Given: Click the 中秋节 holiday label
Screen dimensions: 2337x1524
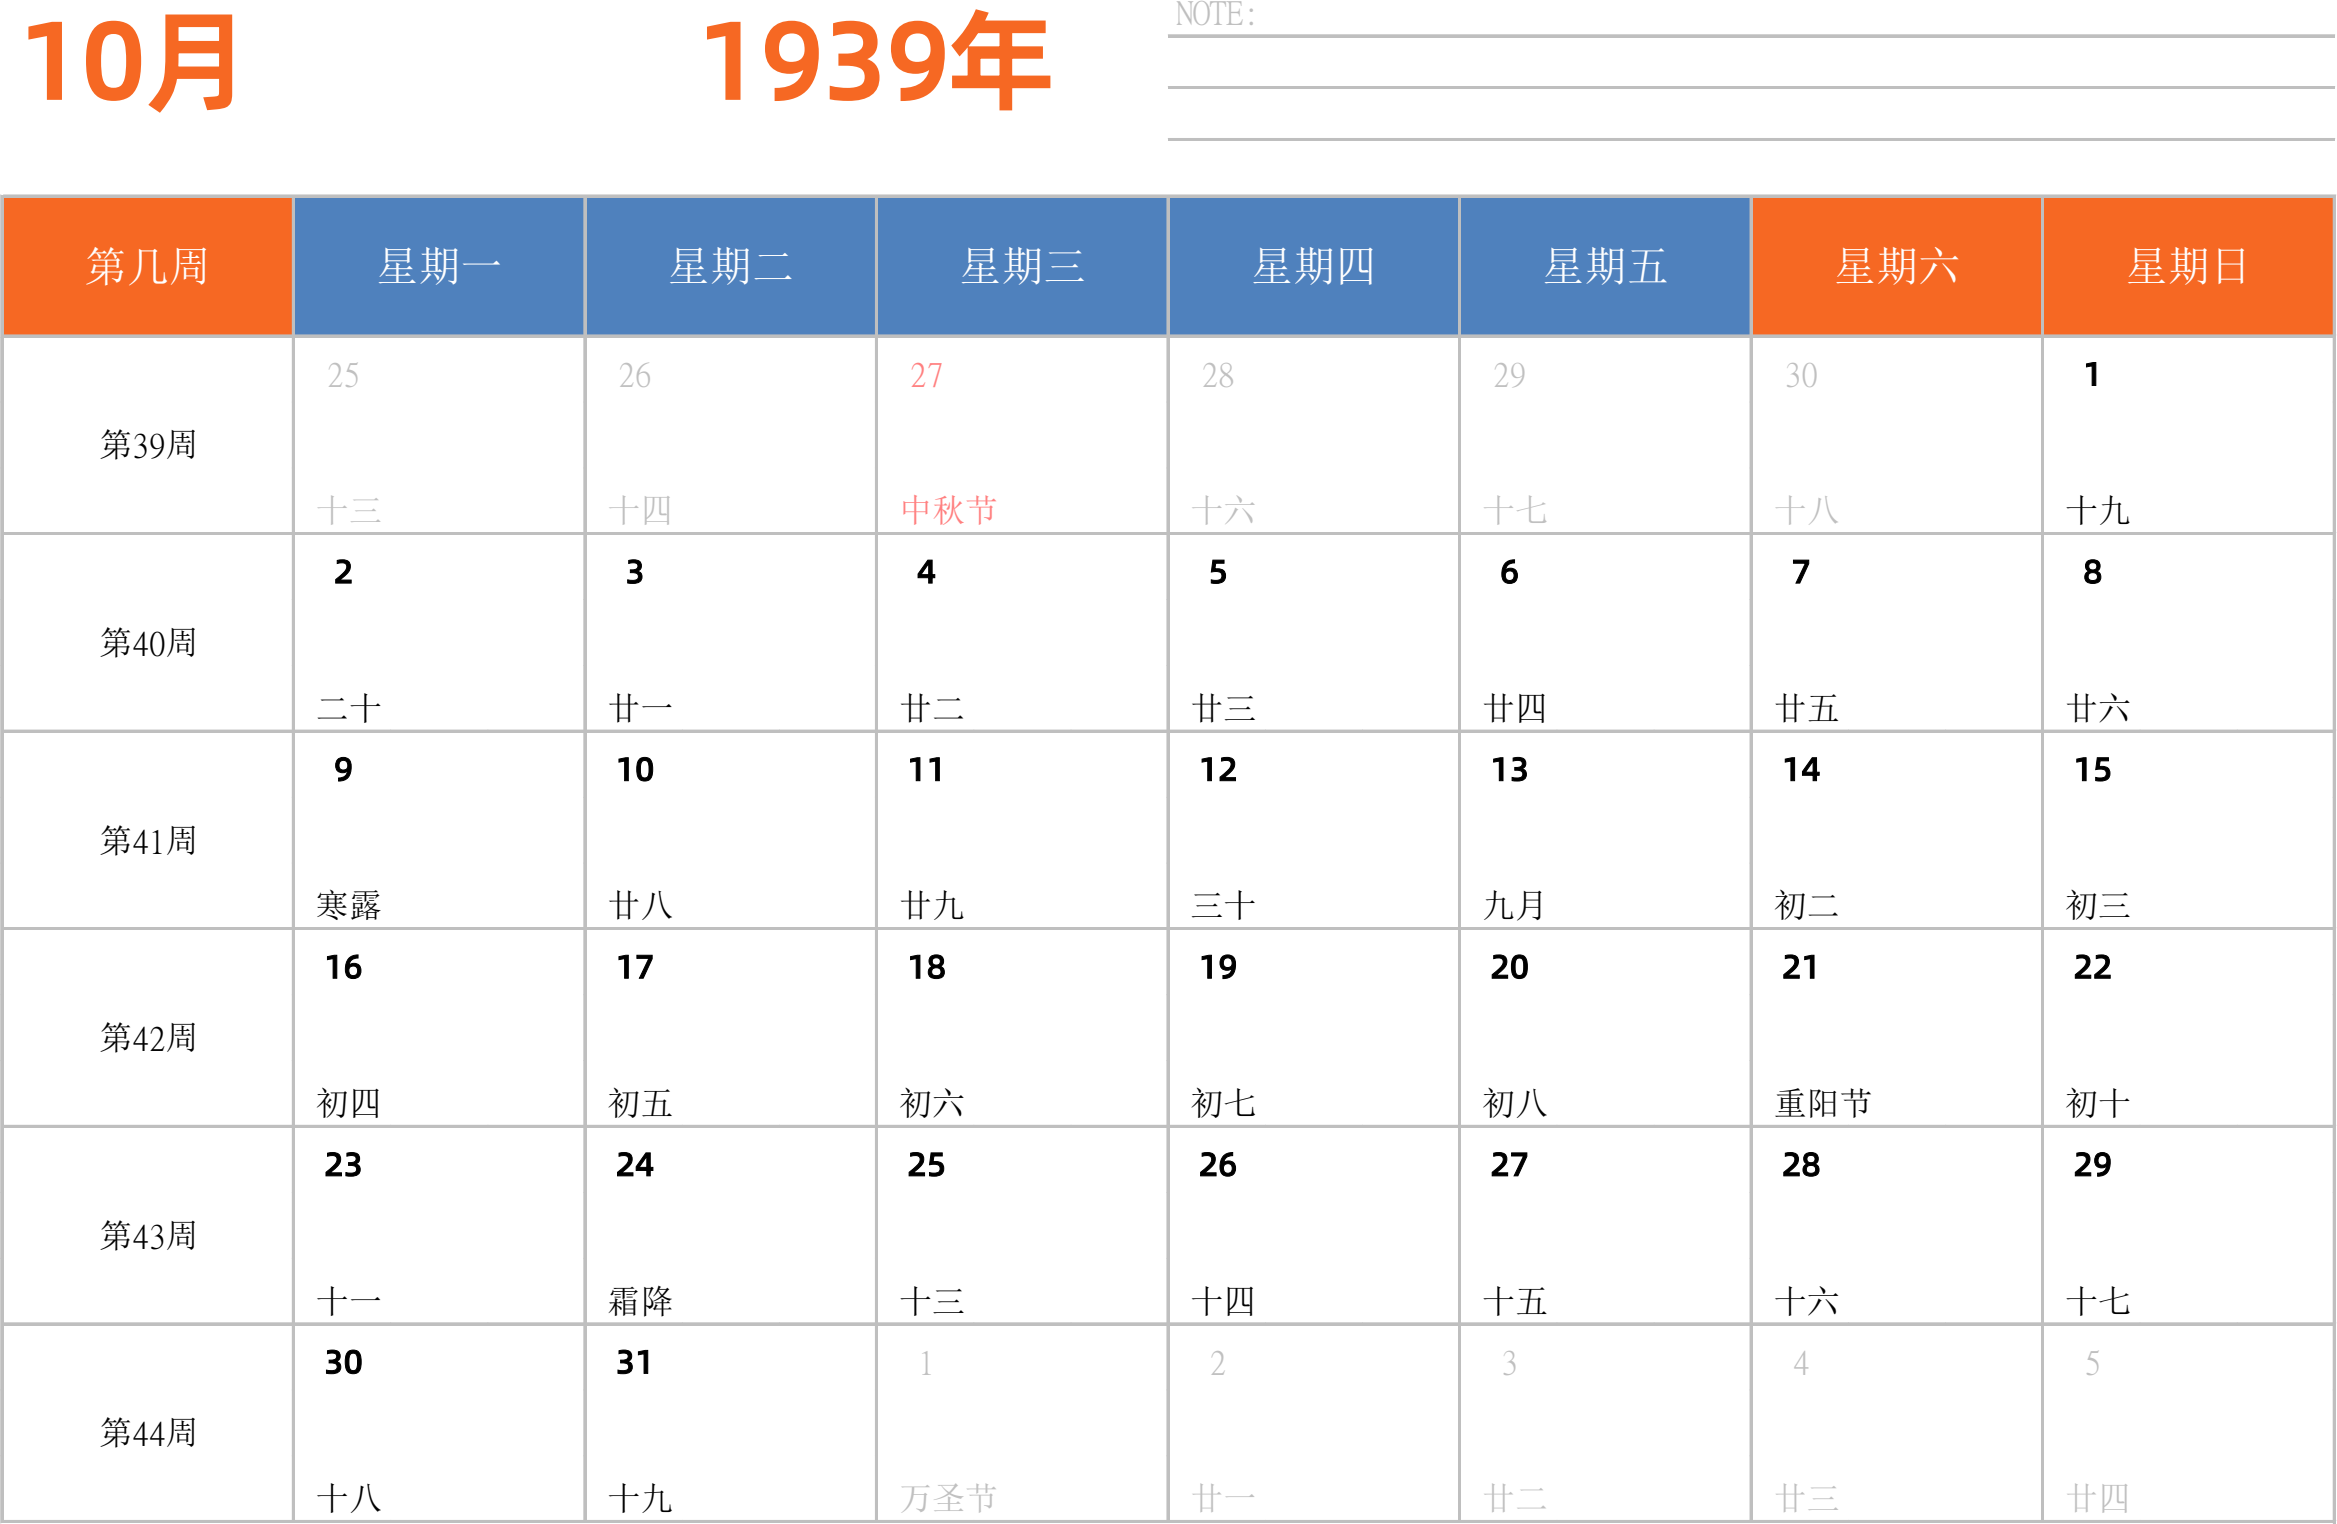Looking at the screenshot, I should tap(949, 510).
